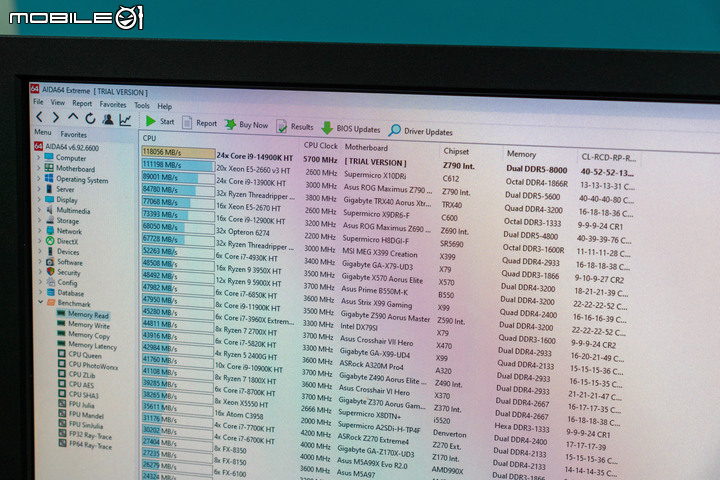Image resolution: width=720 pixels, height=480 pixels.
Task: Select the Motherboard tree icon
Action: [x=49, y=168]
